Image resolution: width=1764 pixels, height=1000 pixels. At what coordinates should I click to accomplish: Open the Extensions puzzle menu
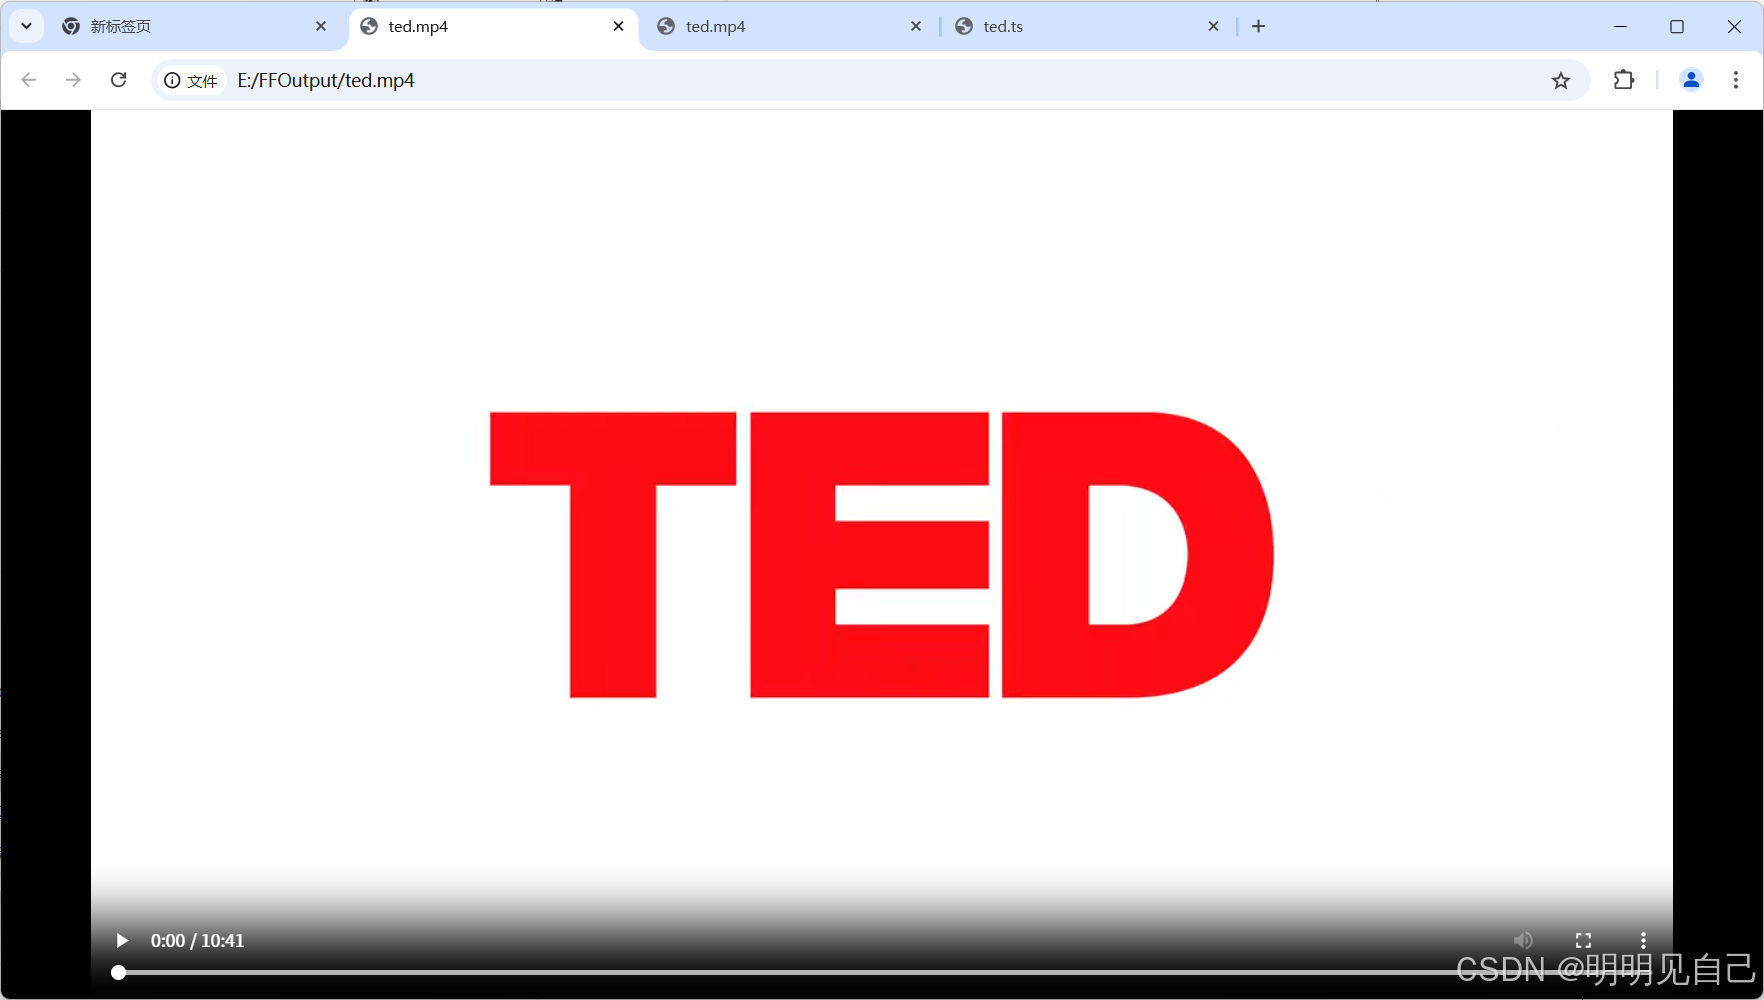click(1624, 80)
